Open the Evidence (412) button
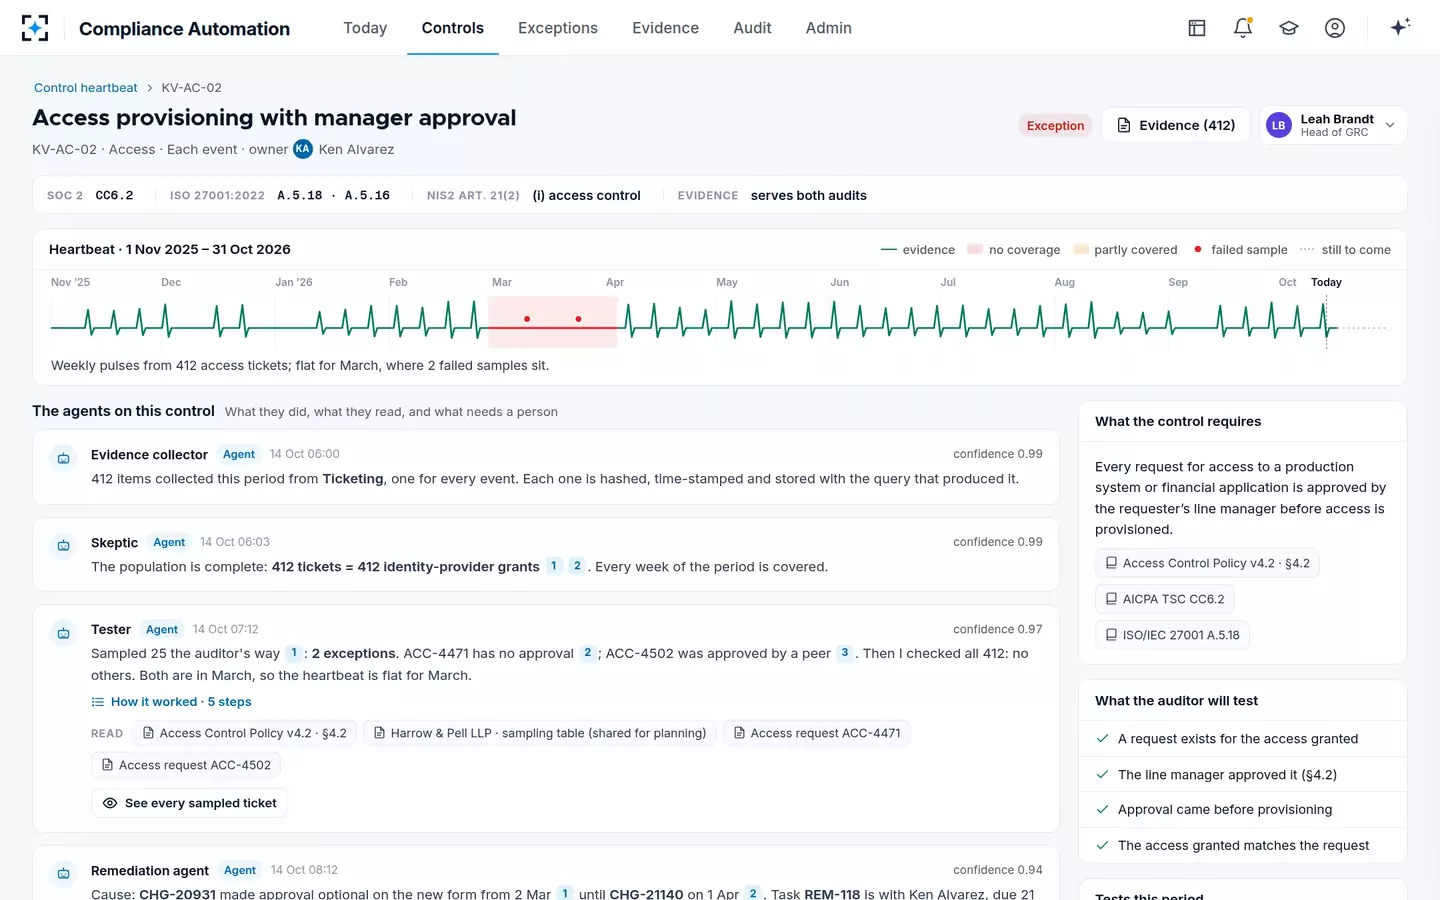Image resolution: width=1440 pixels, height=900 pixels. [x=1176, y=125]
